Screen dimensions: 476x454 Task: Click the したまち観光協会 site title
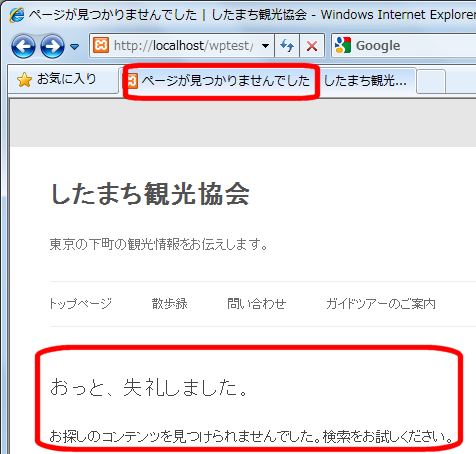[150, 194]
